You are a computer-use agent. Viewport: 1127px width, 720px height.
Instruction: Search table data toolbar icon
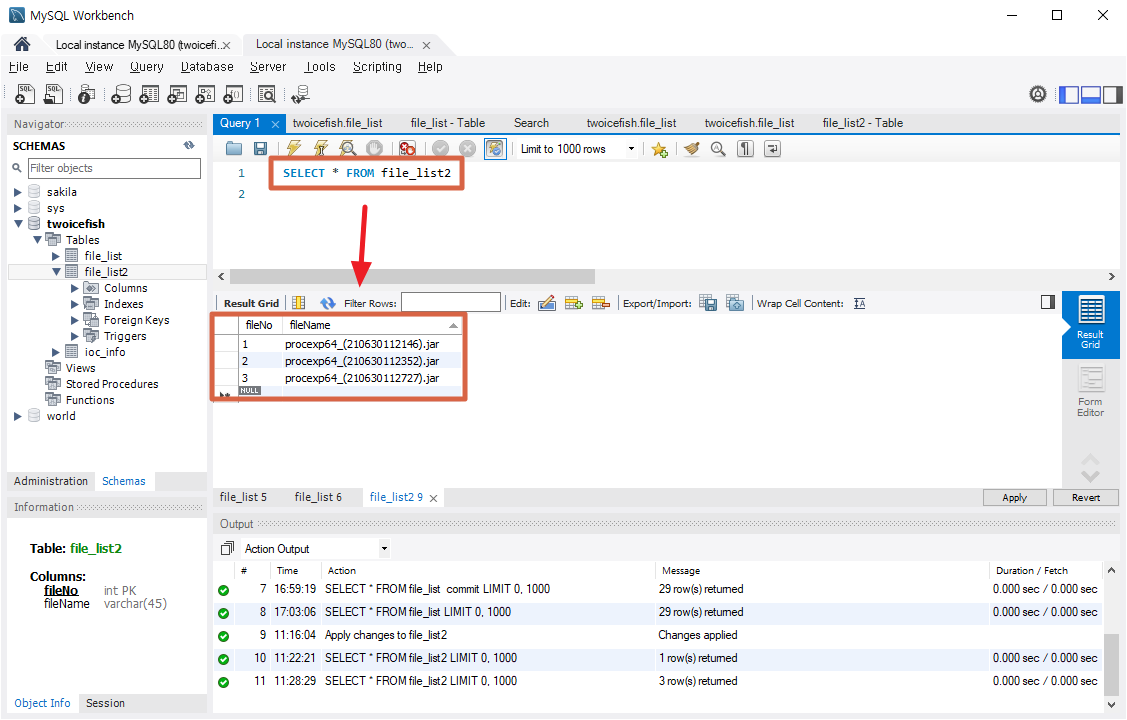click(267, 94)
